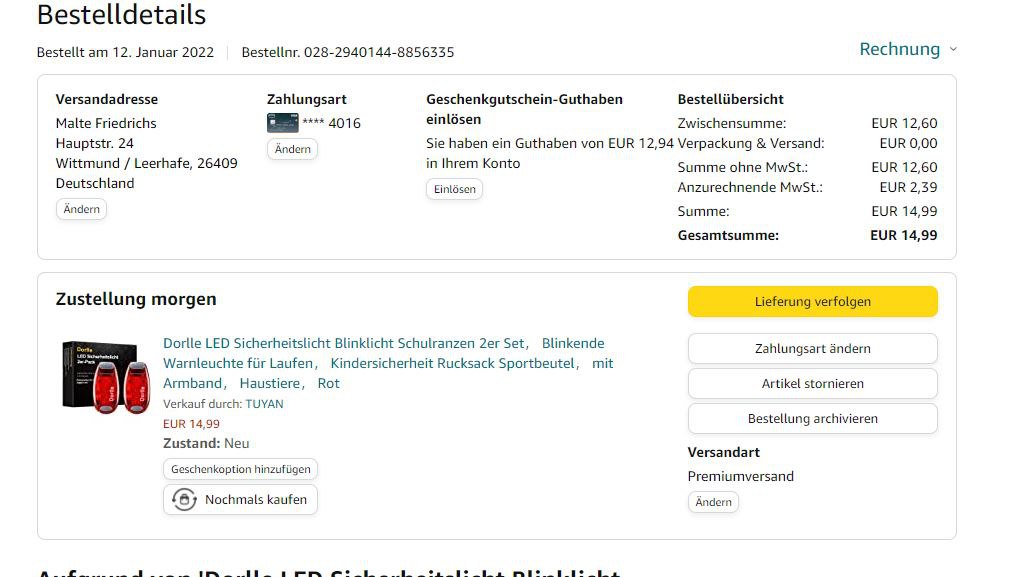Screen dimensions: 1024x577
Task: Archive order with Bestellung archivieren
Action: tap(812, 418)
